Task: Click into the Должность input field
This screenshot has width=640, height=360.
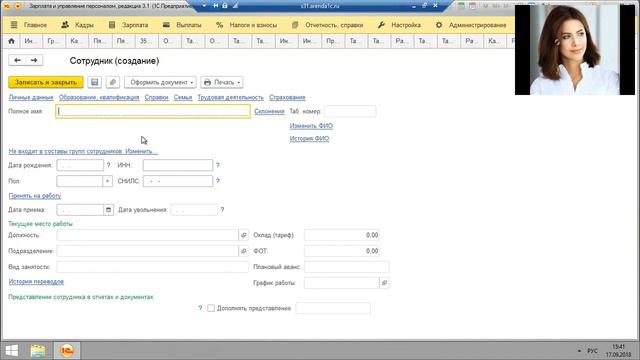Action: click(x=147, y=235)
